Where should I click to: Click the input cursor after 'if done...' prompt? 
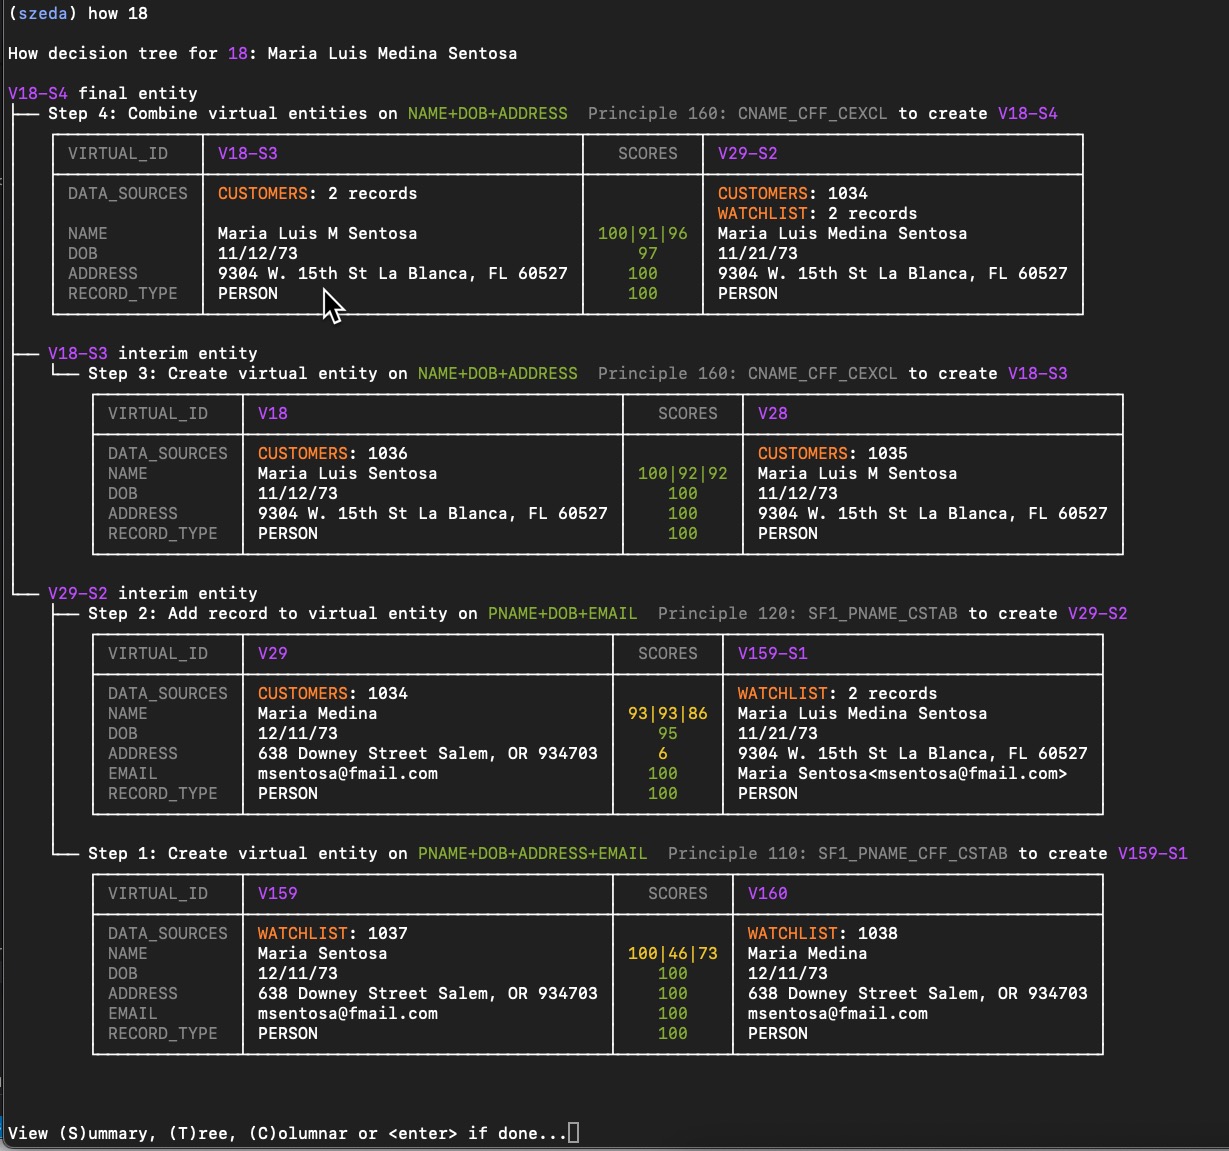(x=573, y=1133)
